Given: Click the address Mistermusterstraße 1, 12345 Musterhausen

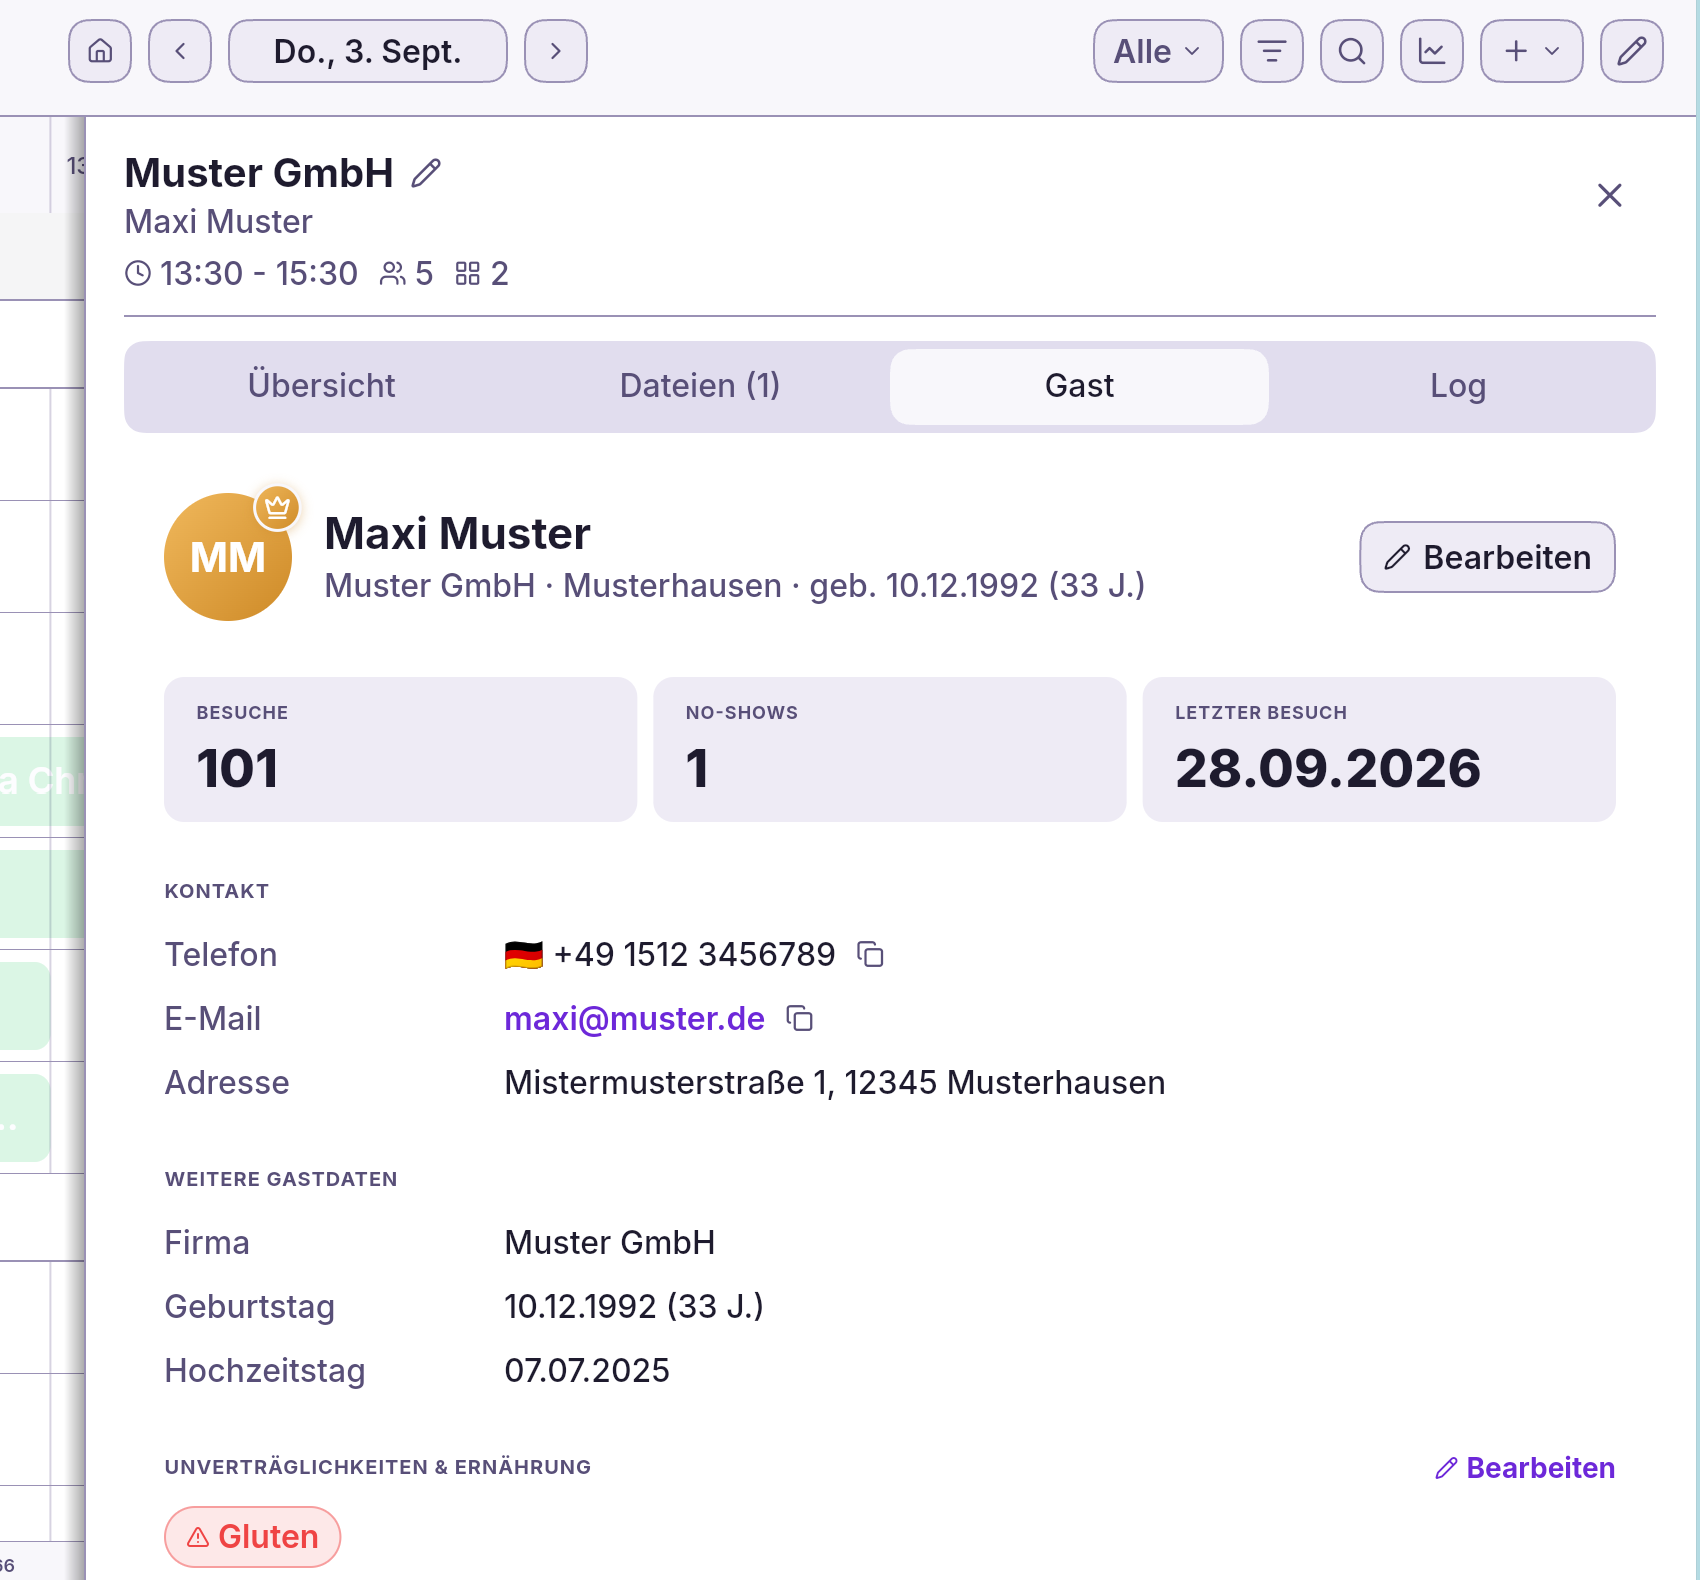Looking at the screenshot, I should coord(835,1083).
